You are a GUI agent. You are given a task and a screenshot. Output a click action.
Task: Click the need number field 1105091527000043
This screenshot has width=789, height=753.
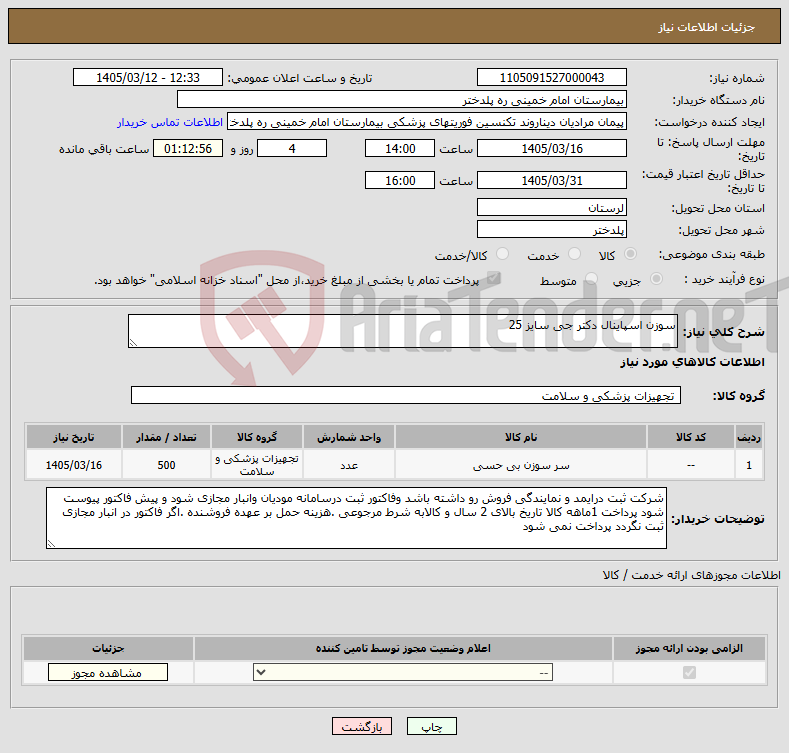tap(551, 78)
